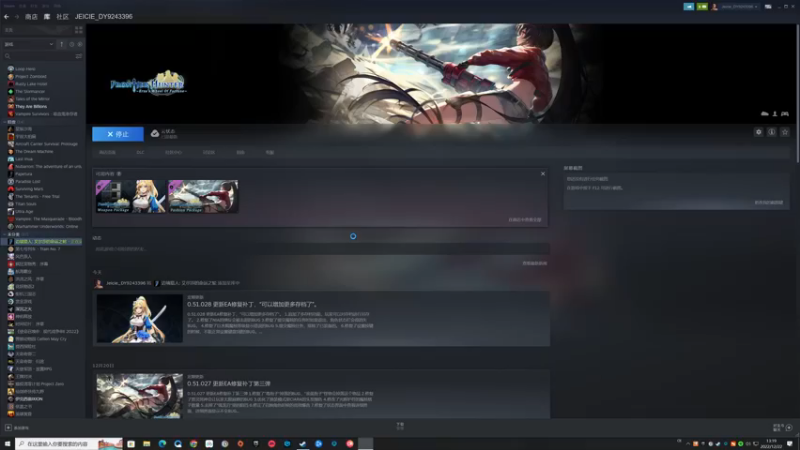The width and height of the screenshot is (800, 450).
Task: Close the DLC content panel
Action: [x=543, y=174]
